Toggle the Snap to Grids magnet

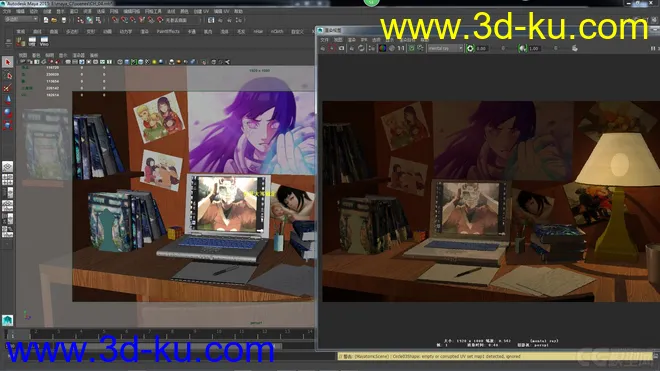115,20
